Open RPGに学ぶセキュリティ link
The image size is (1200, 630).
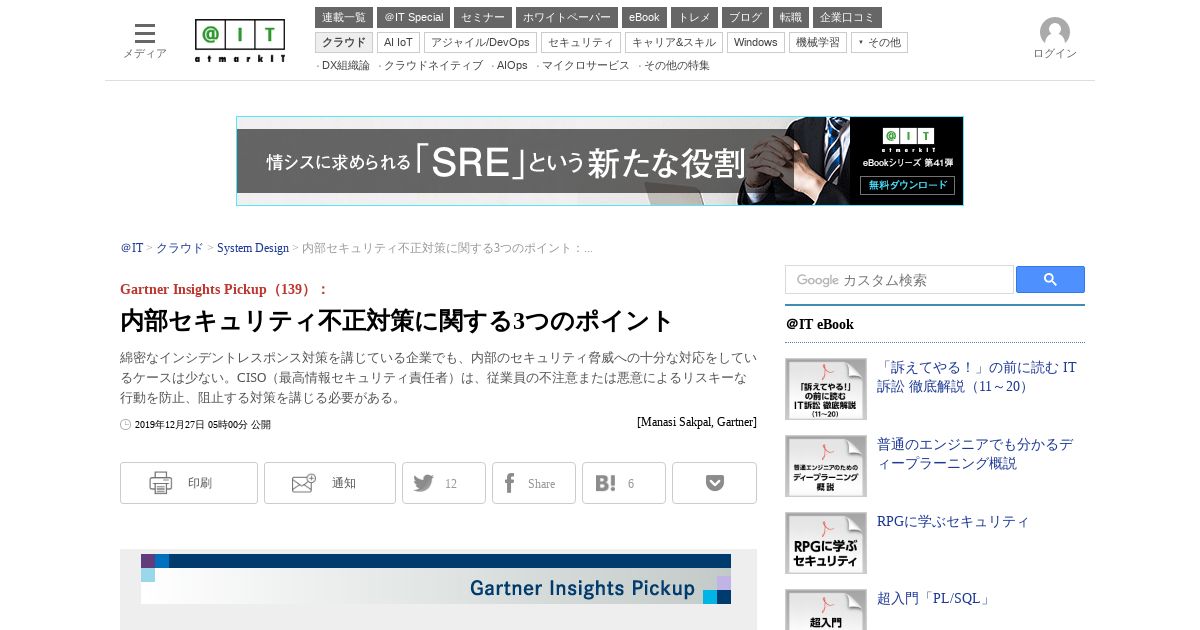(953, 522)
